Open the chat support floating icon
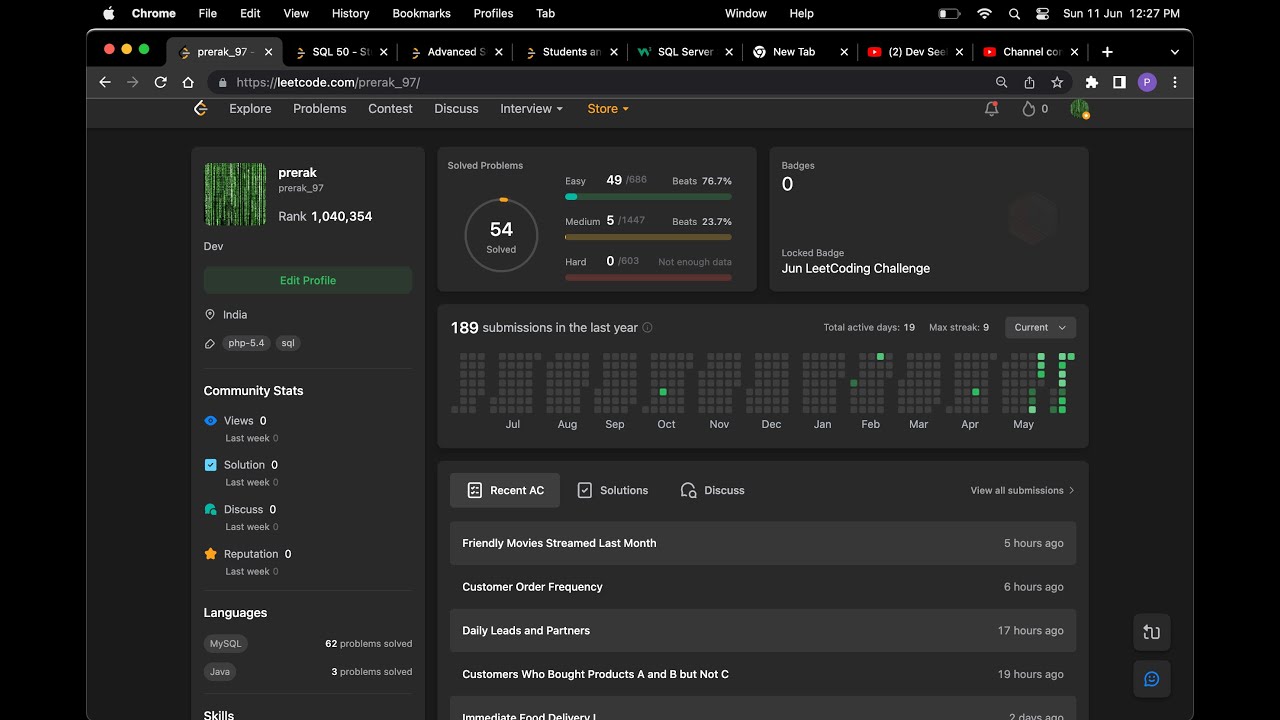 1151,679
